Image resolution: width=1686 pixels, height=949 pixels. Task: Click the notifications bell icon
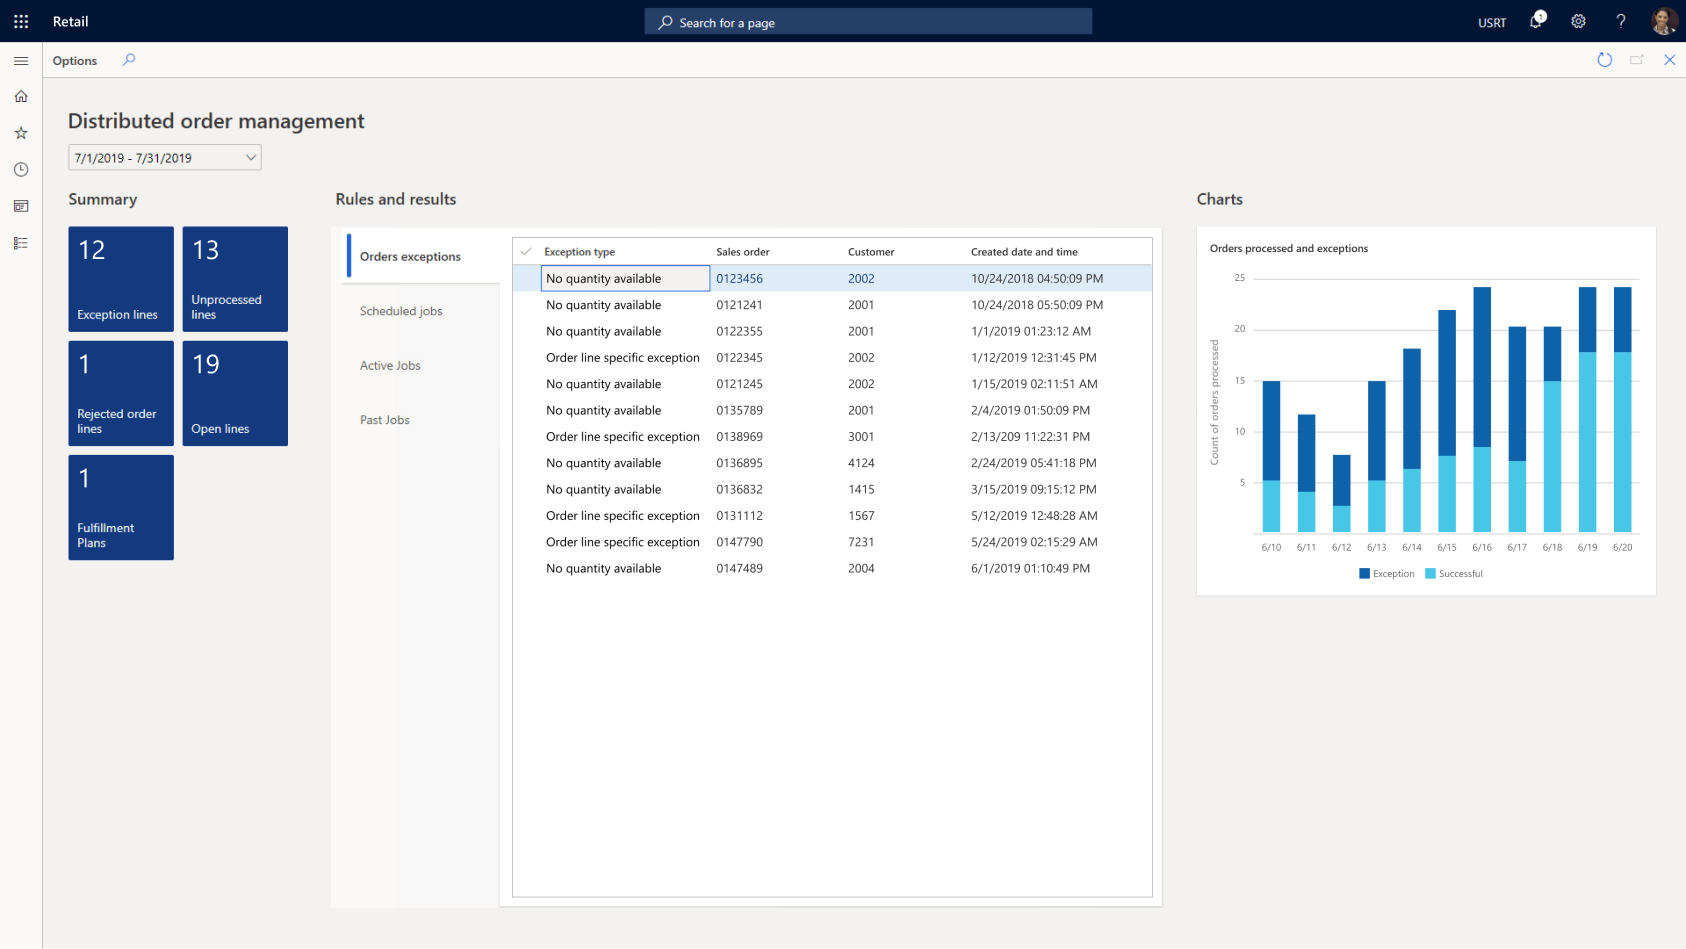pyautogui.click(x=1536, y=21)
